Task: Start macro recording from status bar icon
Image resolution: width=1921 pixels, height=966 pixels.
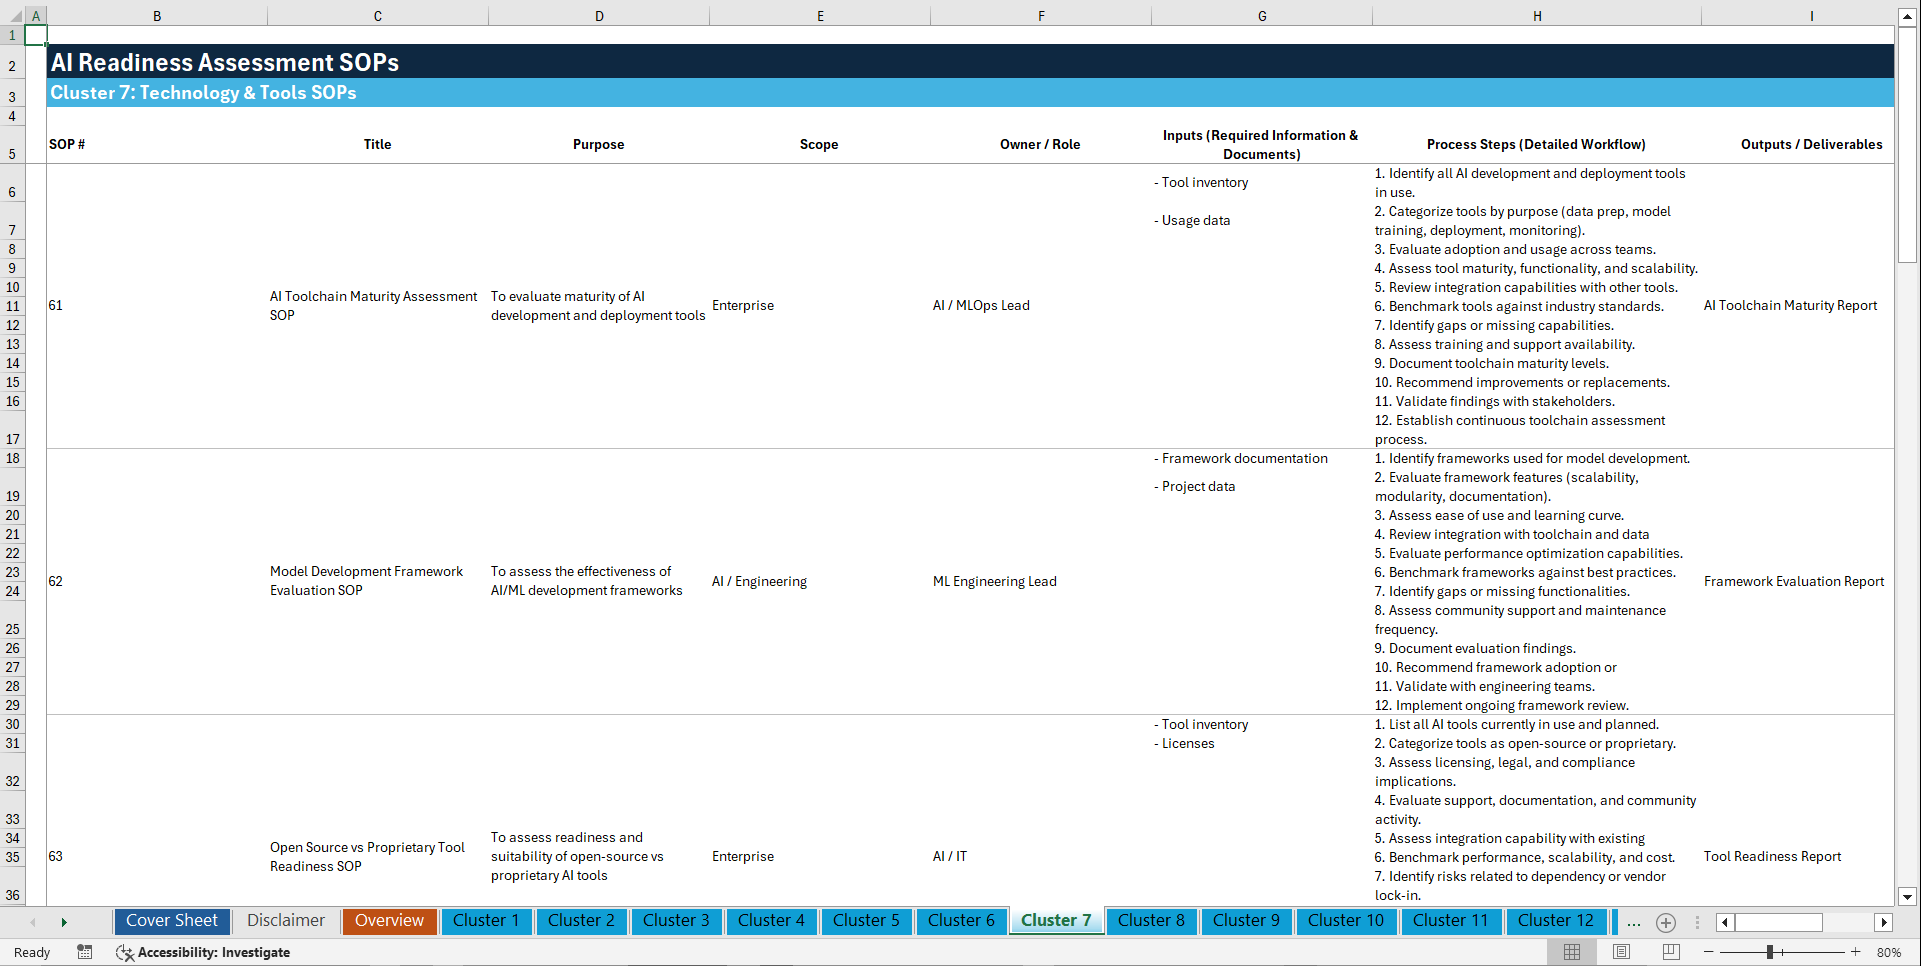Action: point(85,952)
